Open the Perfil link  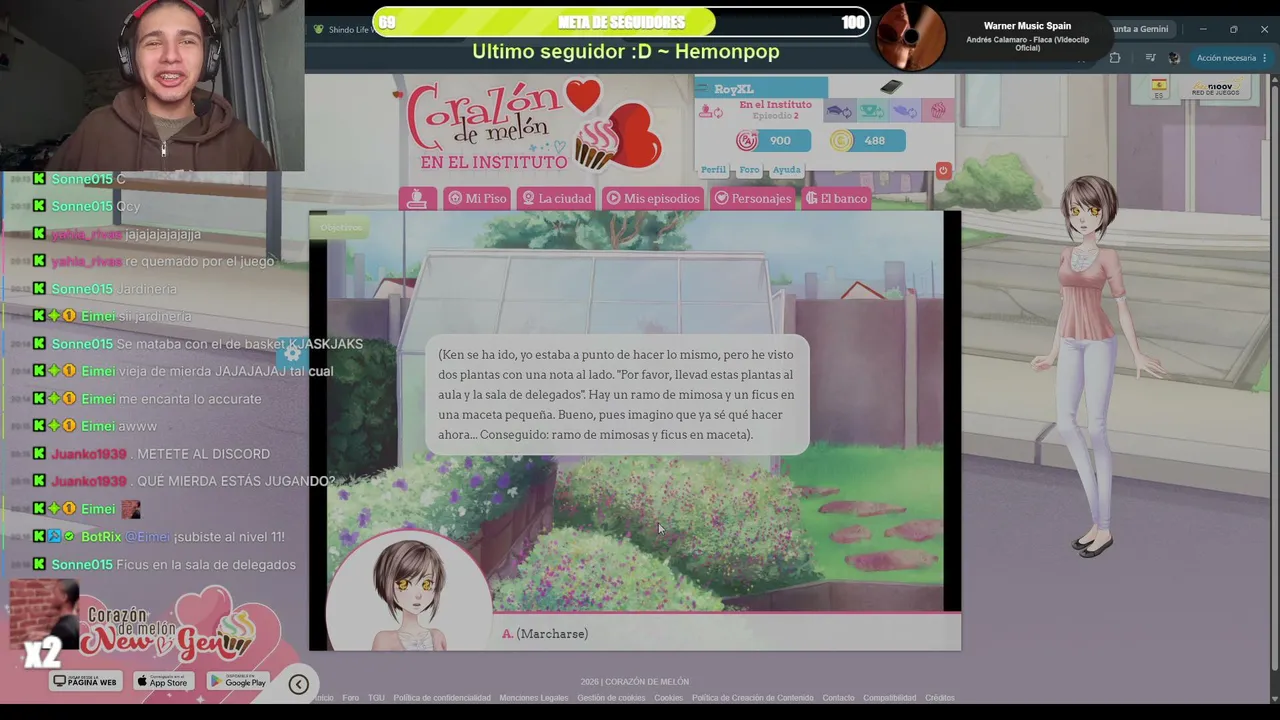[713, 170]
